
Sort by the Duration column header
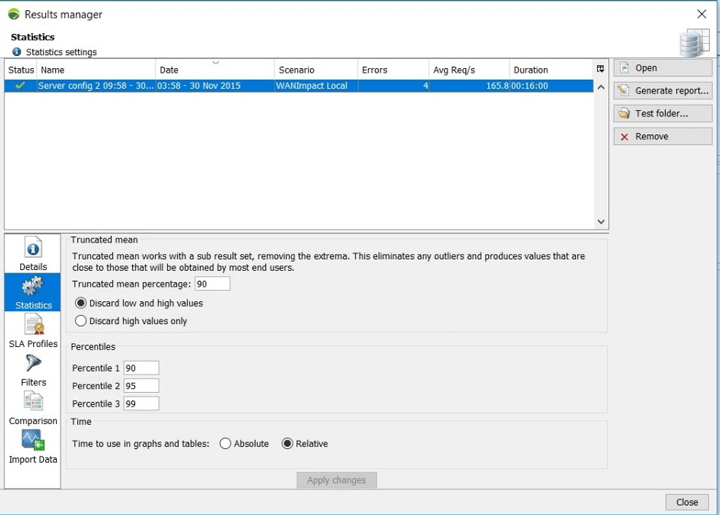click(551, 70)
